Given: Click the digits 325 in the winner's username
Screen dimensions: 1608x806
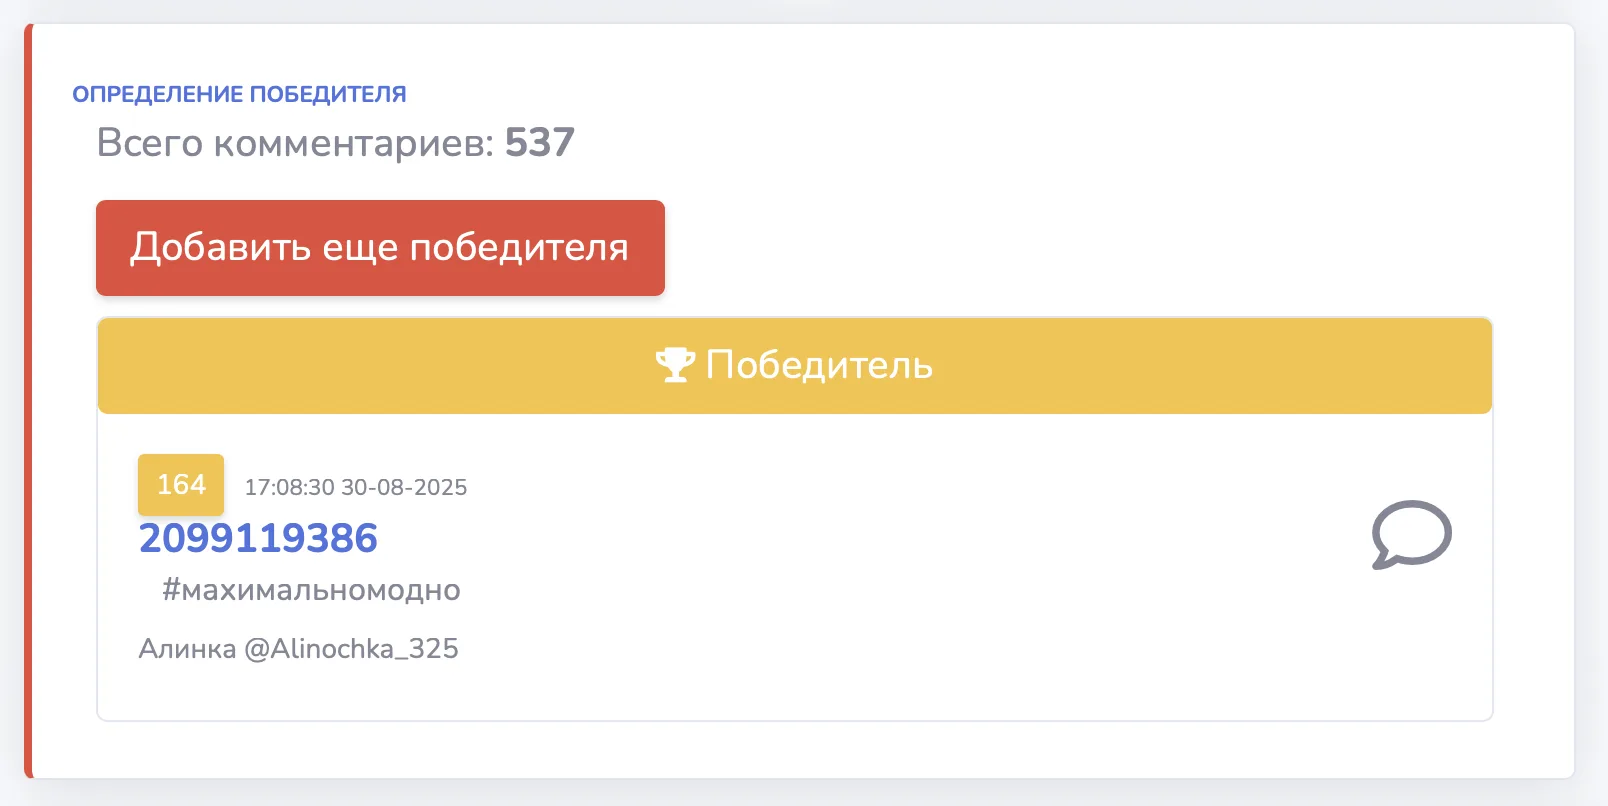Looking at the screenshot, I should click(433, 649).
